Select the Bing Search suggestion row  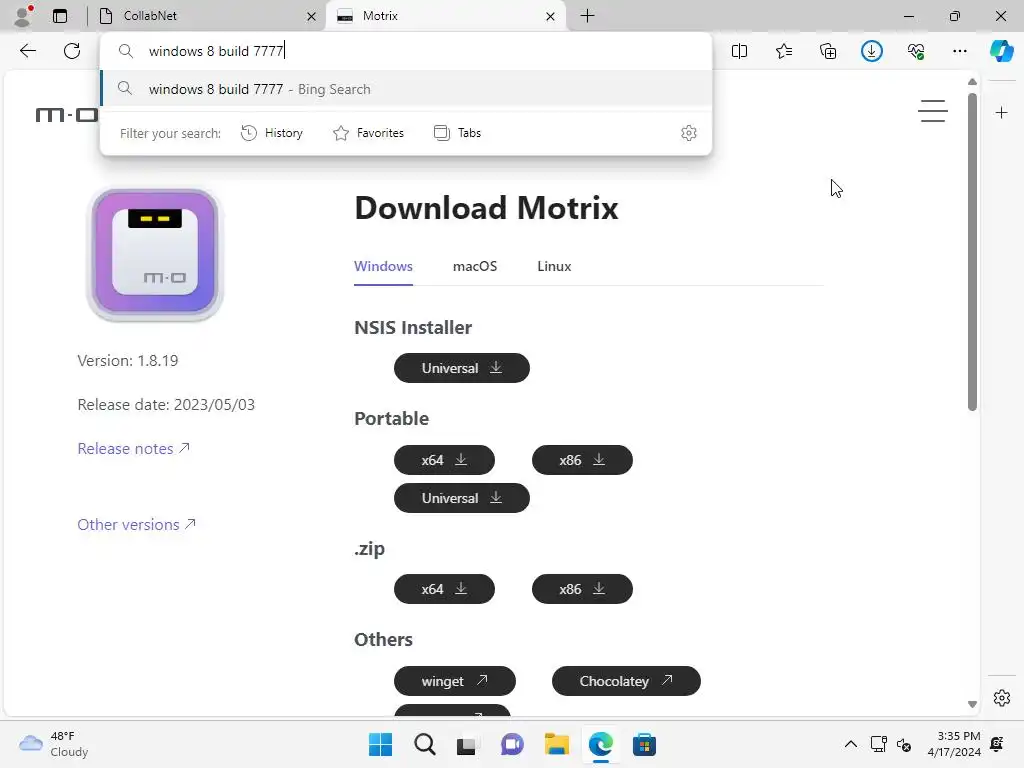pos(406,89)
